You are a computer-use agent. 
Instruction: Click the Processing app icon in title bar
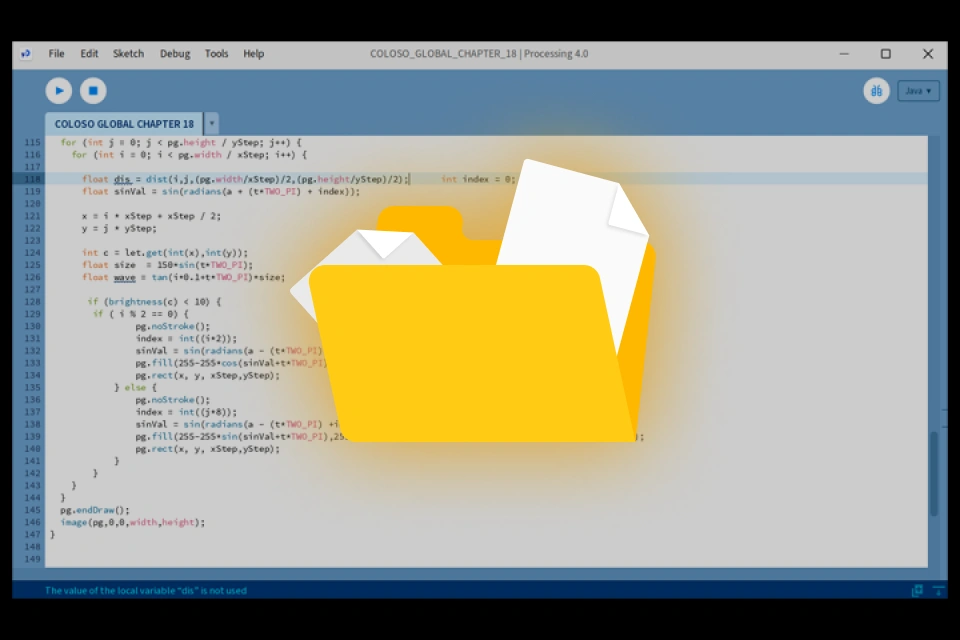[x=25, y=54]
